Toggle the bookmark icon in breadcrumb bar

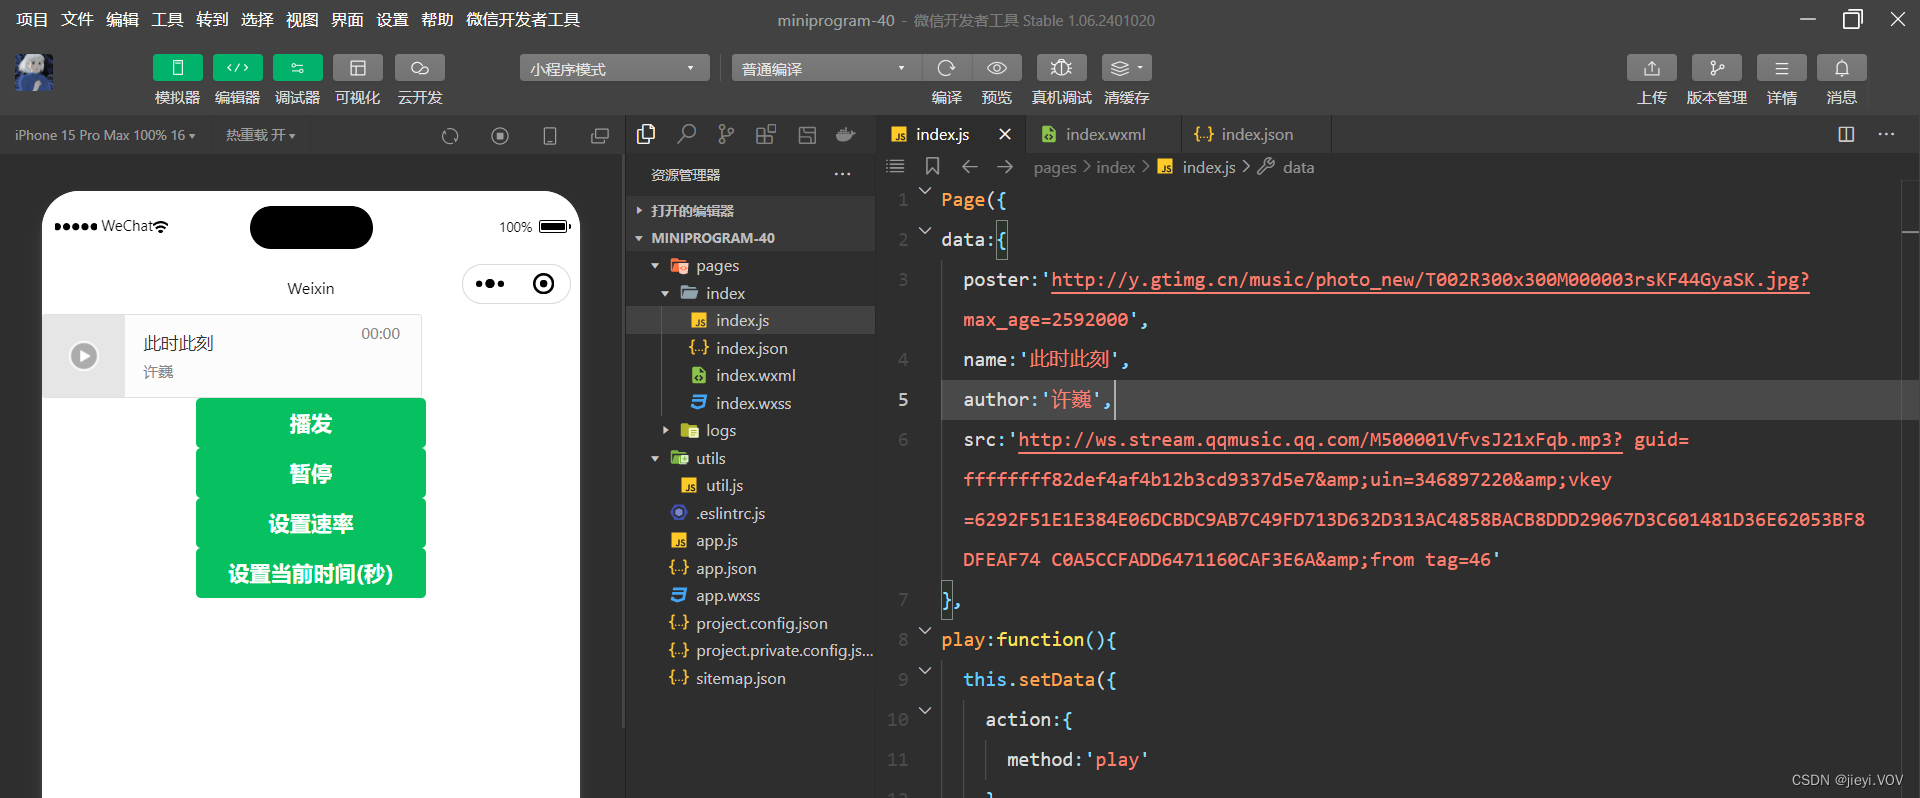click(932, 166)
